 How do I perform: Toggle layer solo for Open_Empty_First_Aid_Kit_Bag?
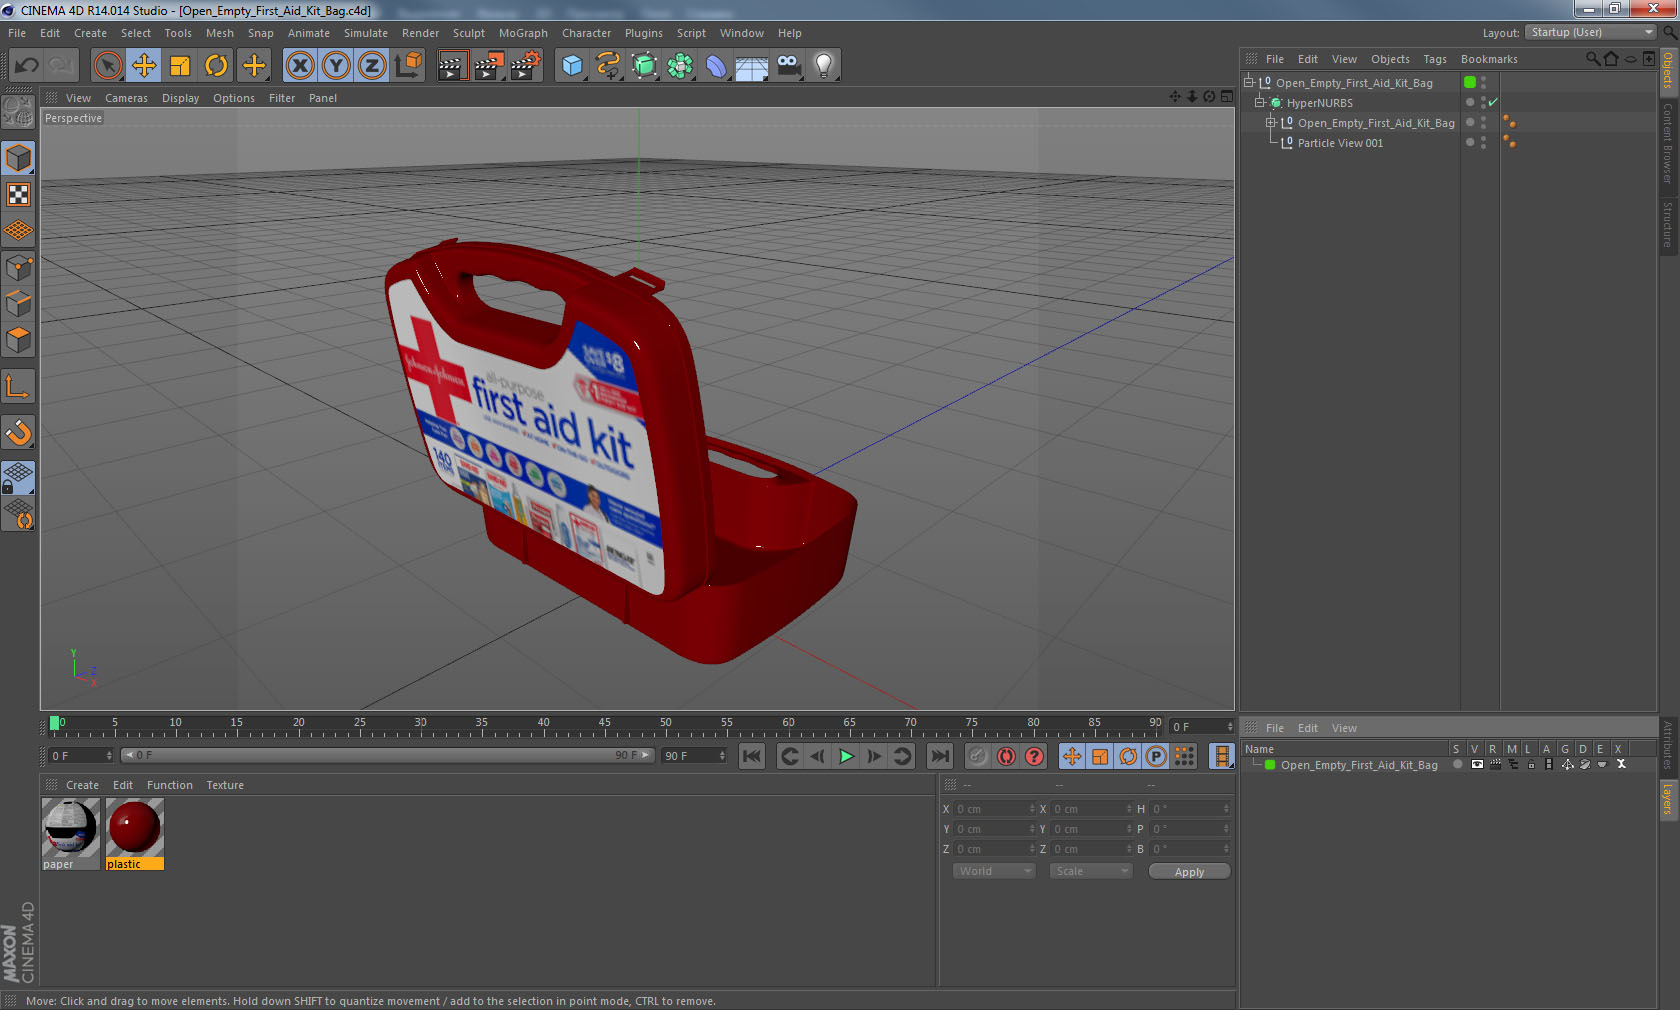pyautogui.click(x=1458, y=765)
